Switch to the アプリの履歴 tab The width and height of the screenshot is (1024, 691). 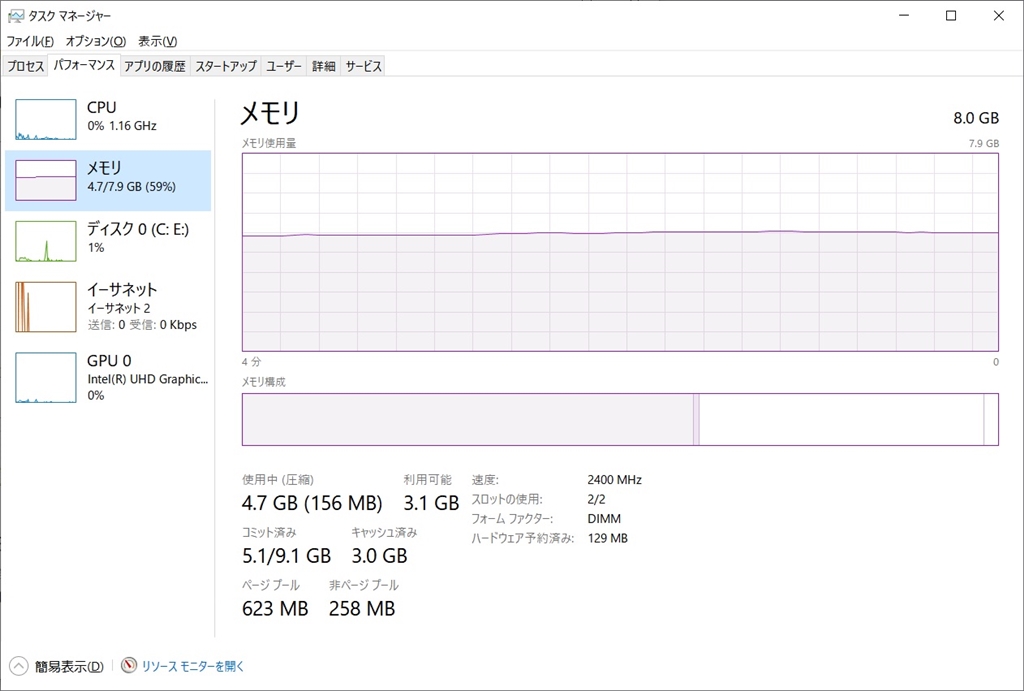pyautogui.click(x=154, y=66)
